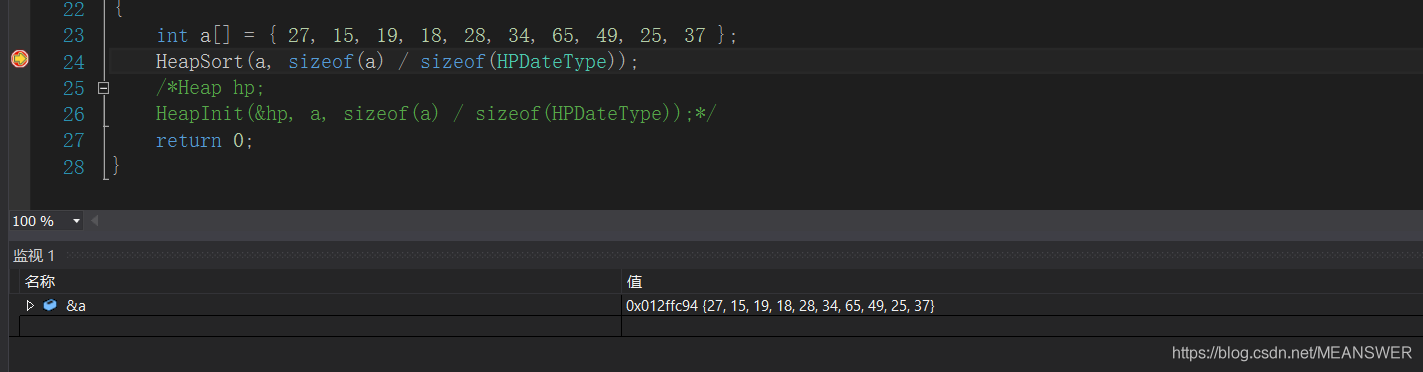Click the HPDateType identifier on line 24
The image size is (1423, 372).
(552, 62)
